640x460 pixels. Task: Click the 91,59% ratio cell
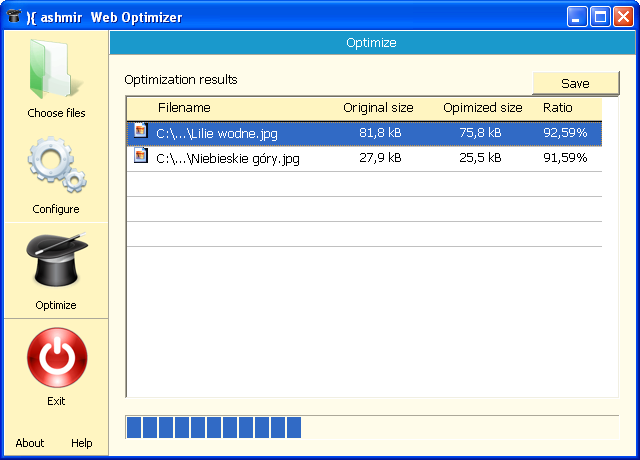pyautogui.click(x=565, y=158)
